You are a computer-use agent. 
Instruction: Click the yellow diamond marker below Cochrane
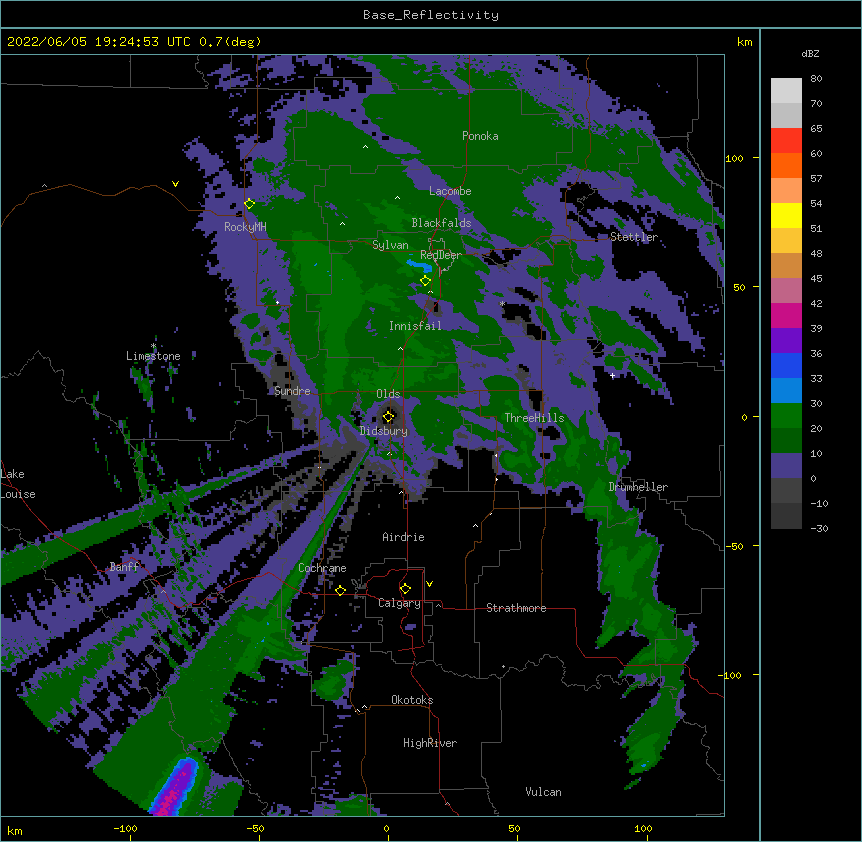point(340,590)
